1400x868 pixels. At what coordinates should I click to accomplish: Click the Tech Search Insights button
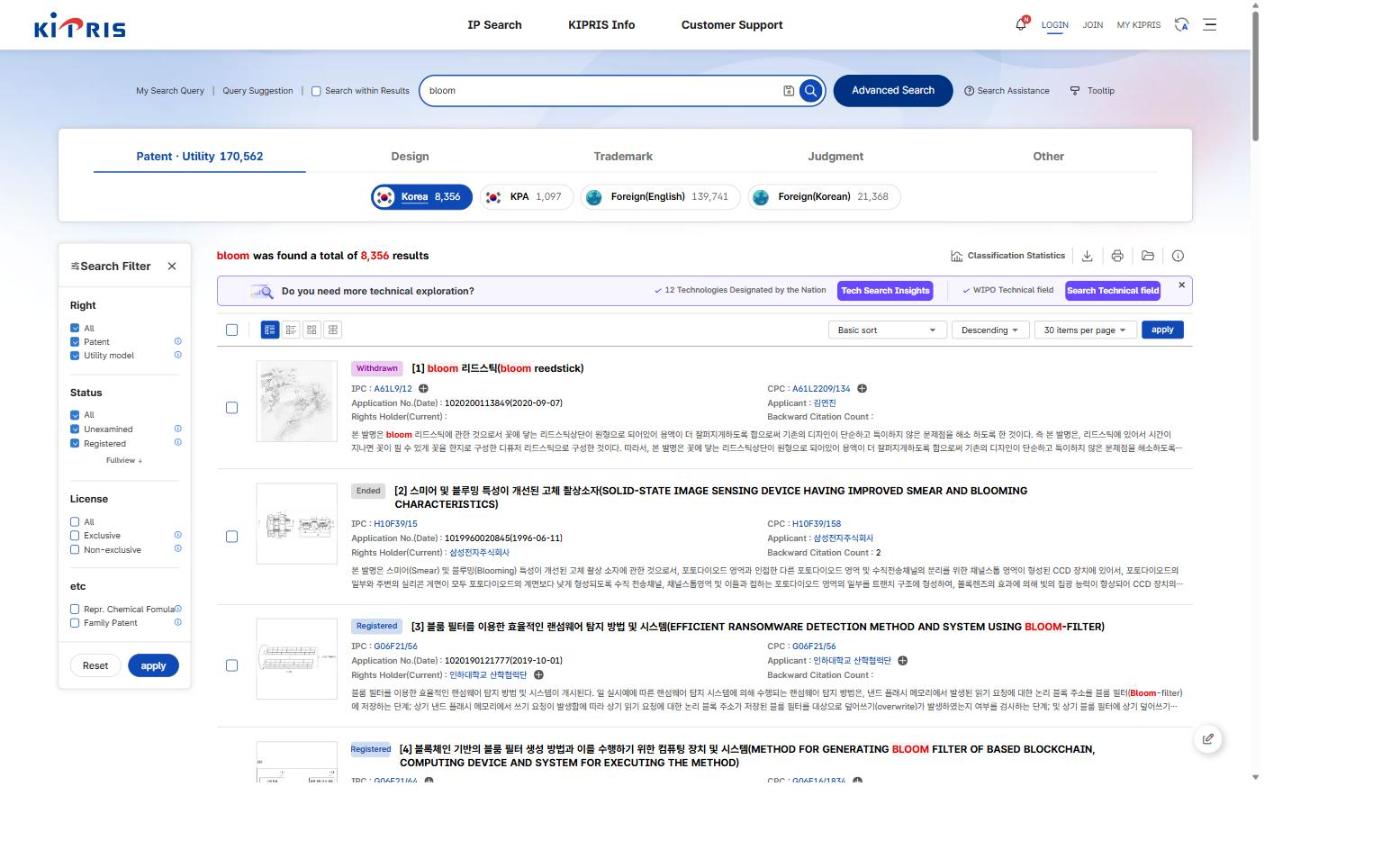[885, 291]
